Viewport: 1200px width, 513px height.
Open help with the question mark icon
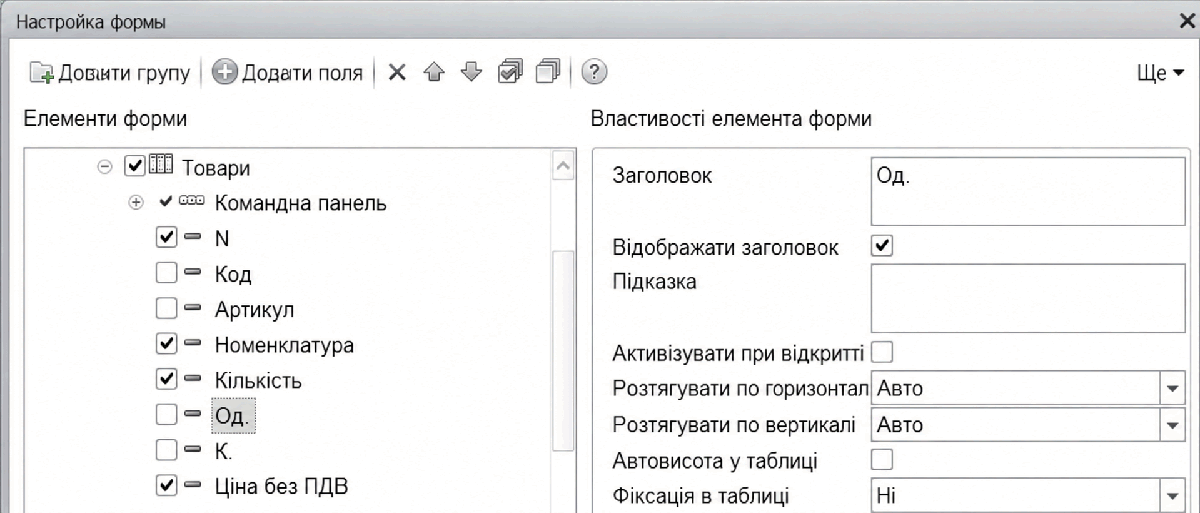pyautogui.click(x=595, y=73)
